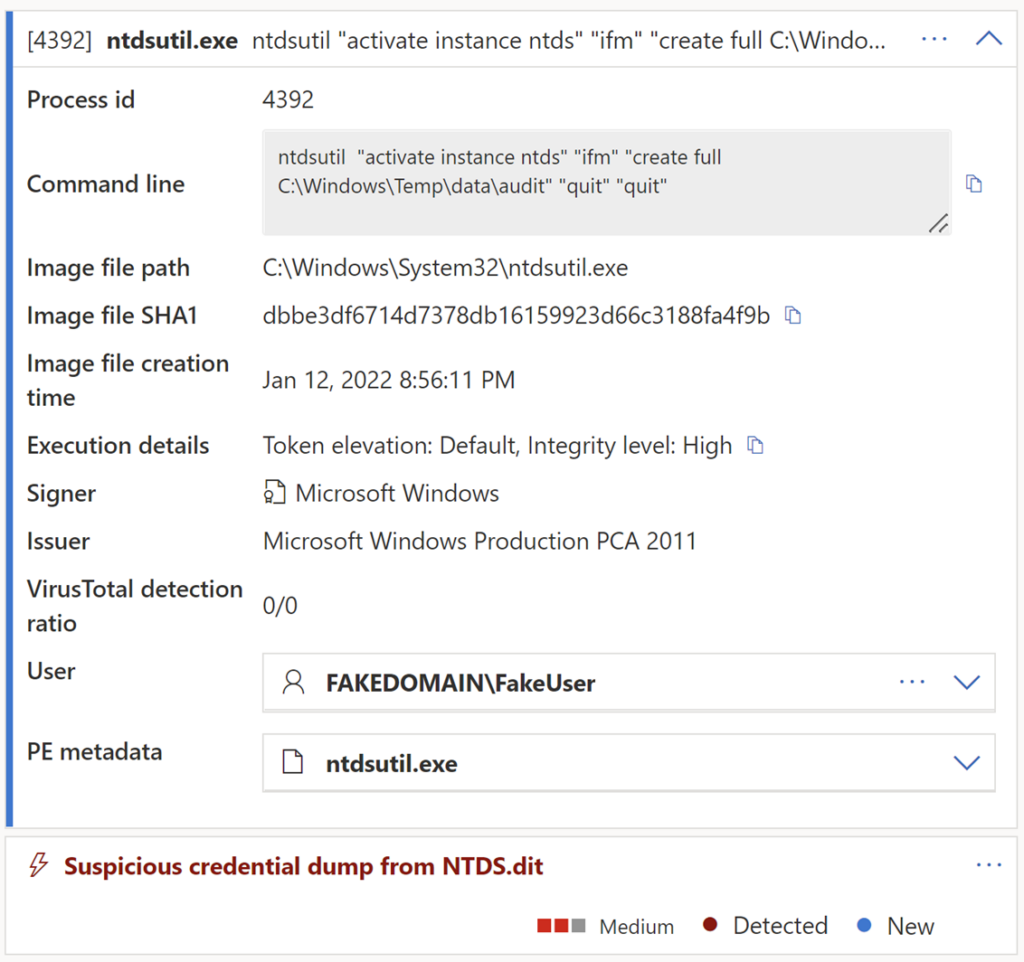
Task: Open the NTDS.dit alert options menu
Action: click(989, 864)
